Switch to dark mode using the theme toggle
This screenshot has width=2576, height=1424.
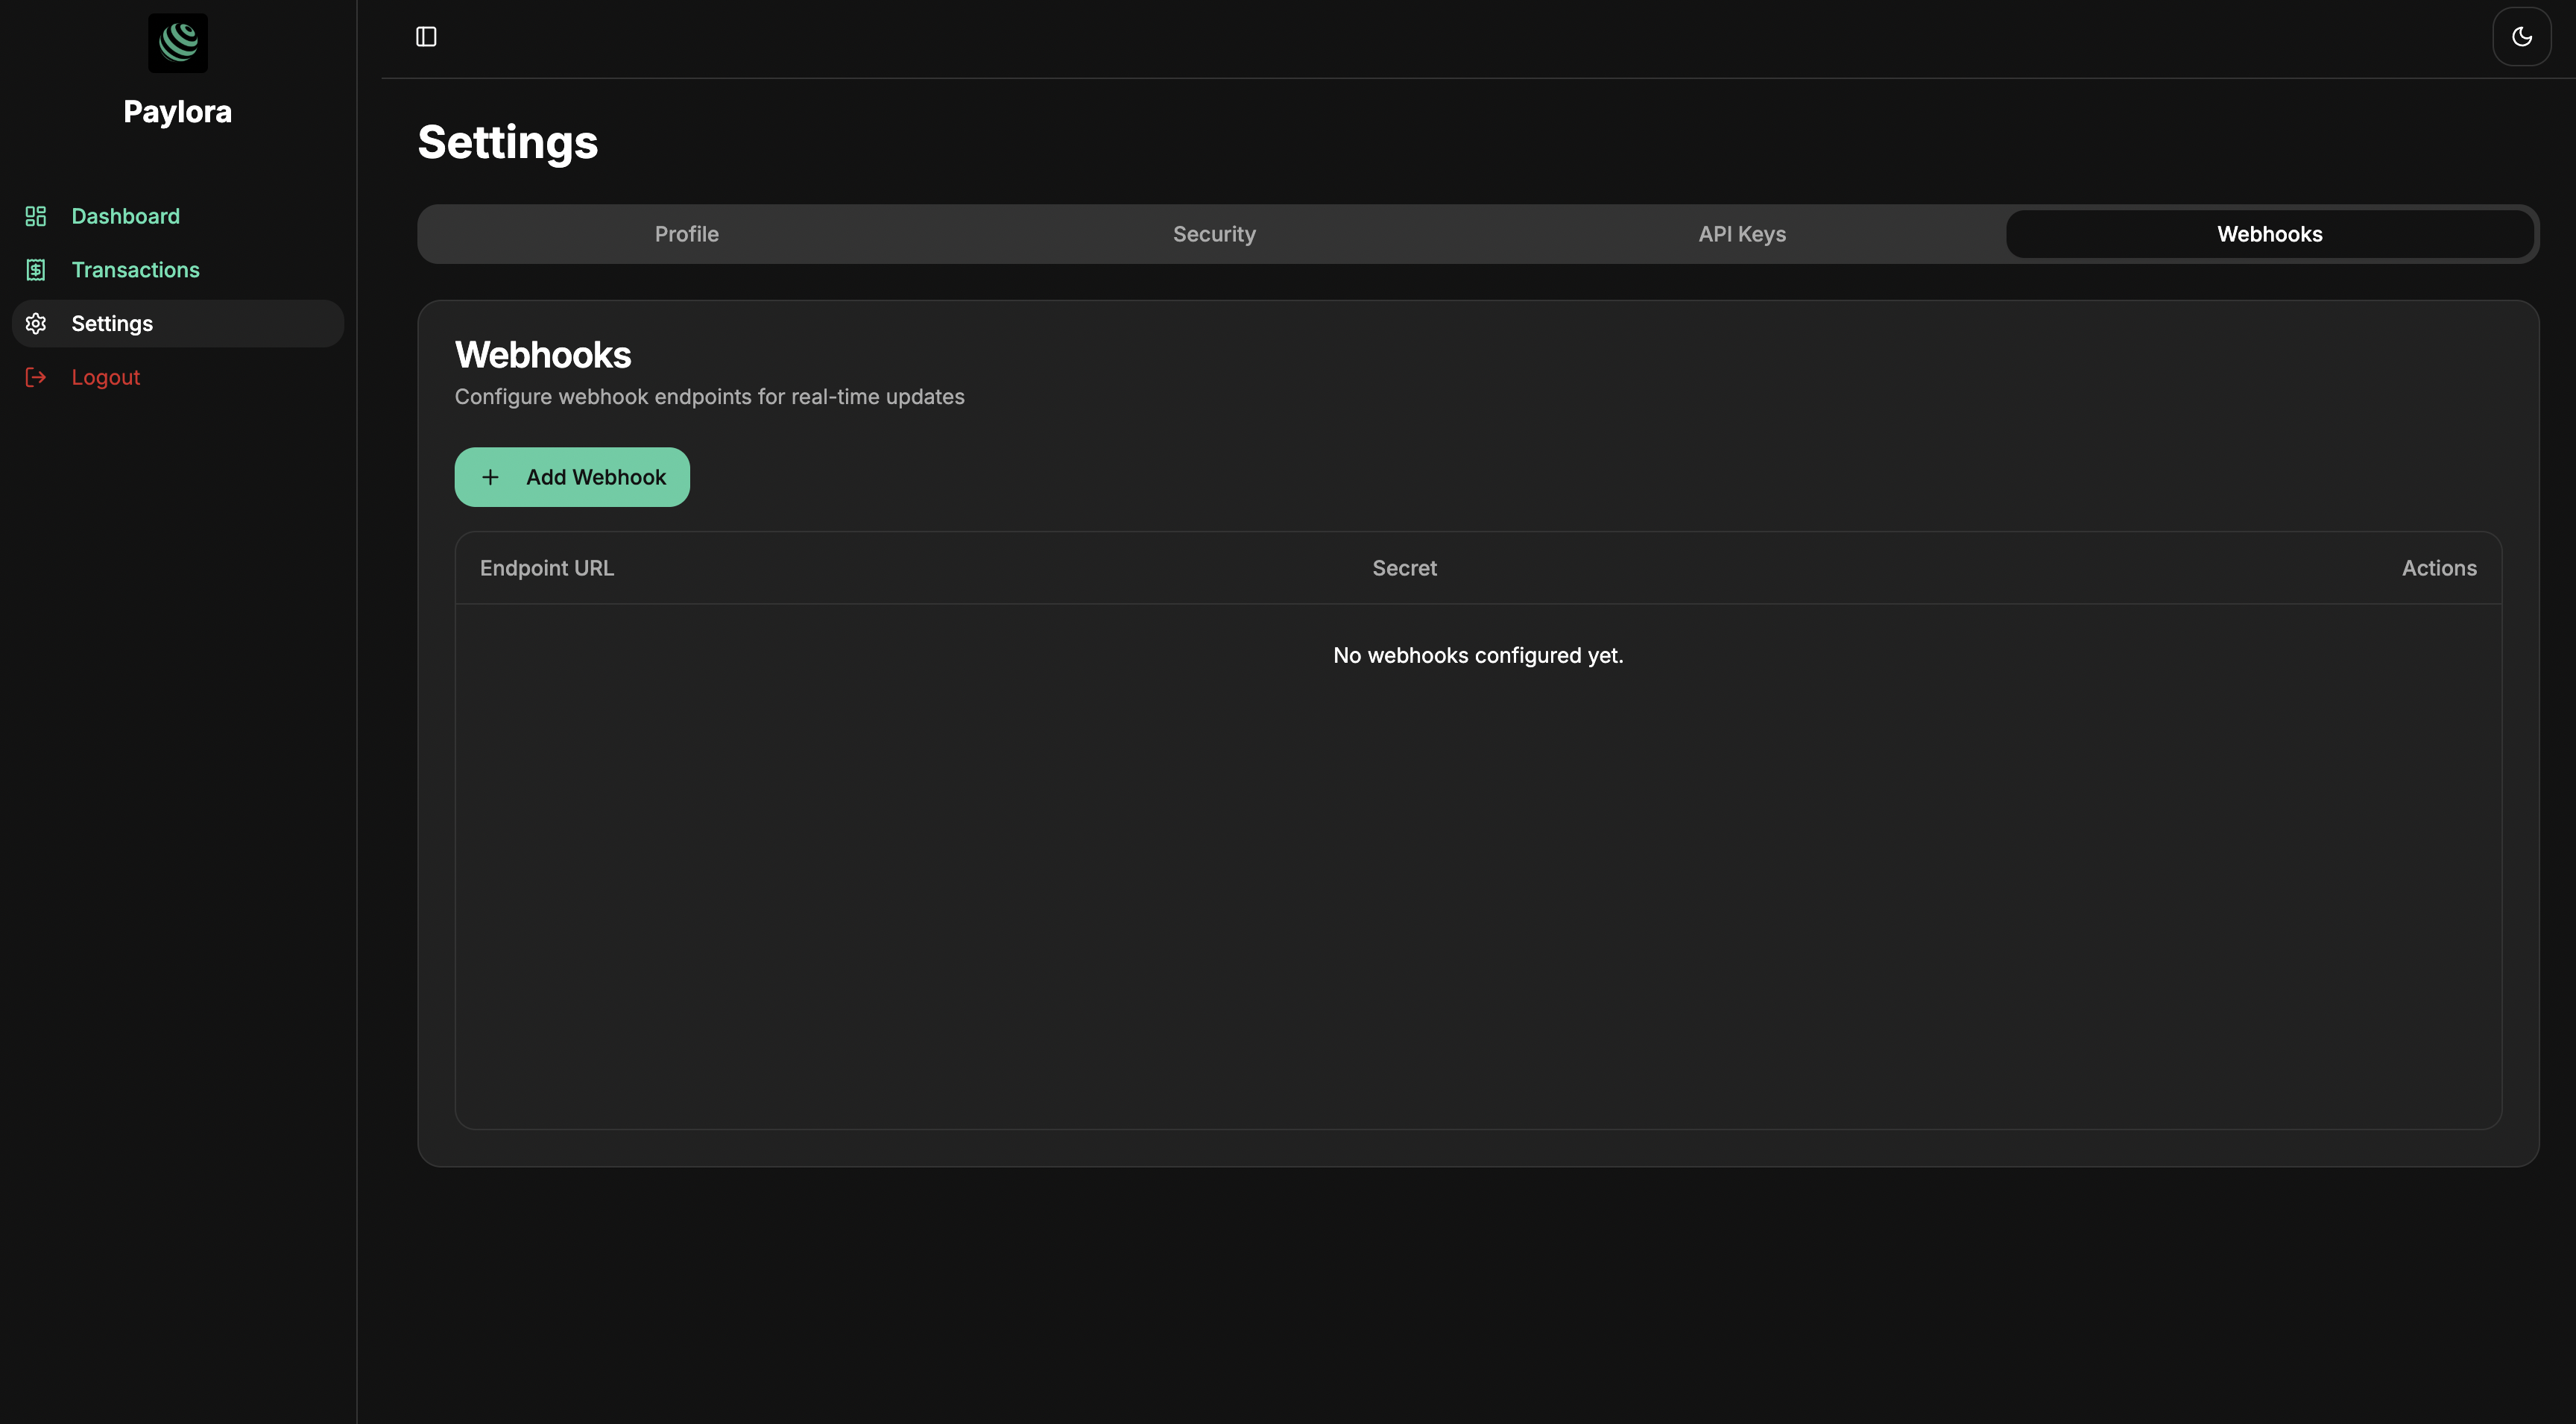2522,37
